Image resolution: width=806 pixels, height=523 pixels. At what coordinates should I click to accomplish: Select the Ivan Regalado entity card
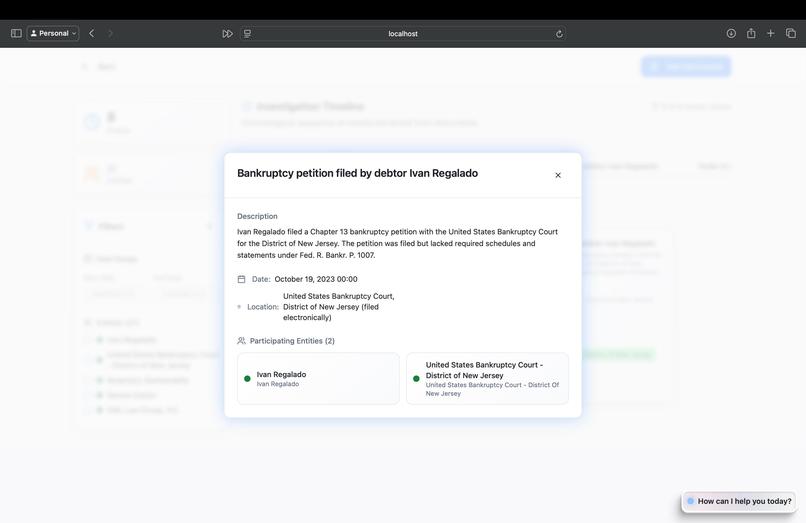(x=318, y=378)
